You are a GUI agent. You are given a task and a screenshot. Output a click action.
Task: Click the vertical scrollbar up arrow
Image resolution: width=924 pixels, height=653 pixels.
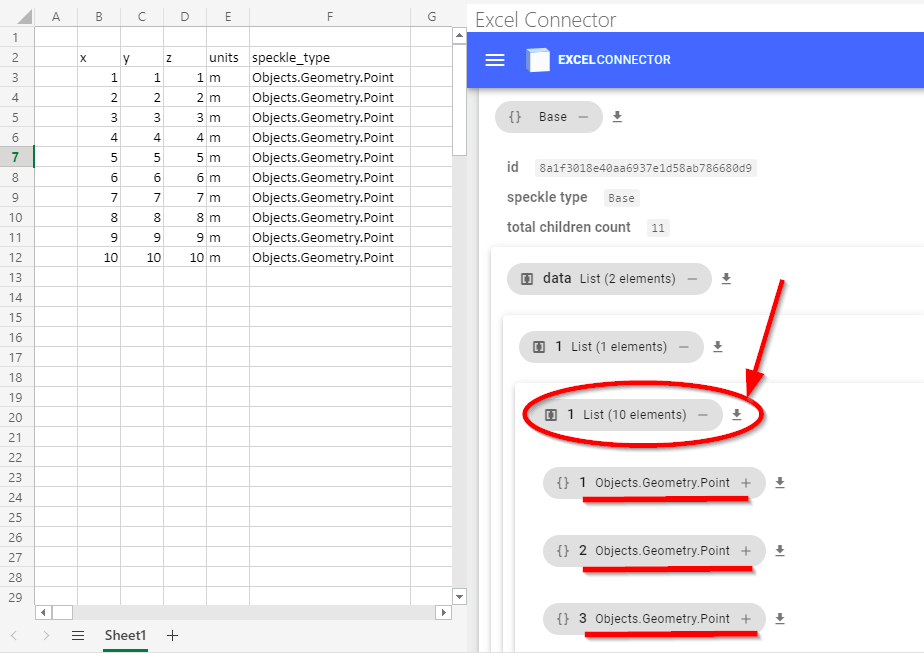[460, 37]
